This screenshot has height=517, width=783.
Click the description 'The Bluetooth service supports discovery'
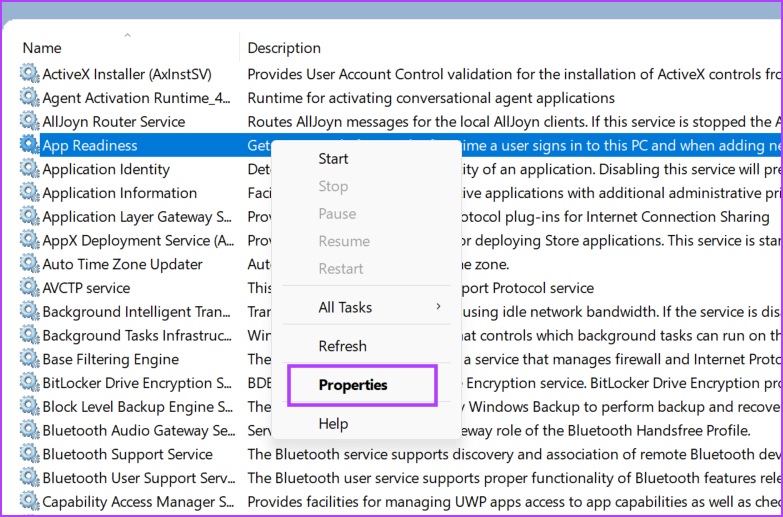[514, 454]
